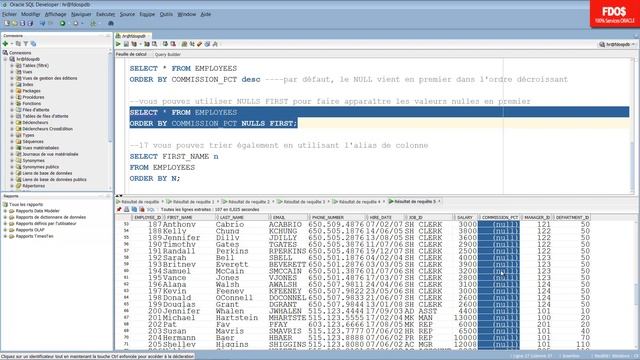The image size is (640, 360).
Task: Click the Rollback icon in worksheet toolbar
Action: (x=173, y=44)
